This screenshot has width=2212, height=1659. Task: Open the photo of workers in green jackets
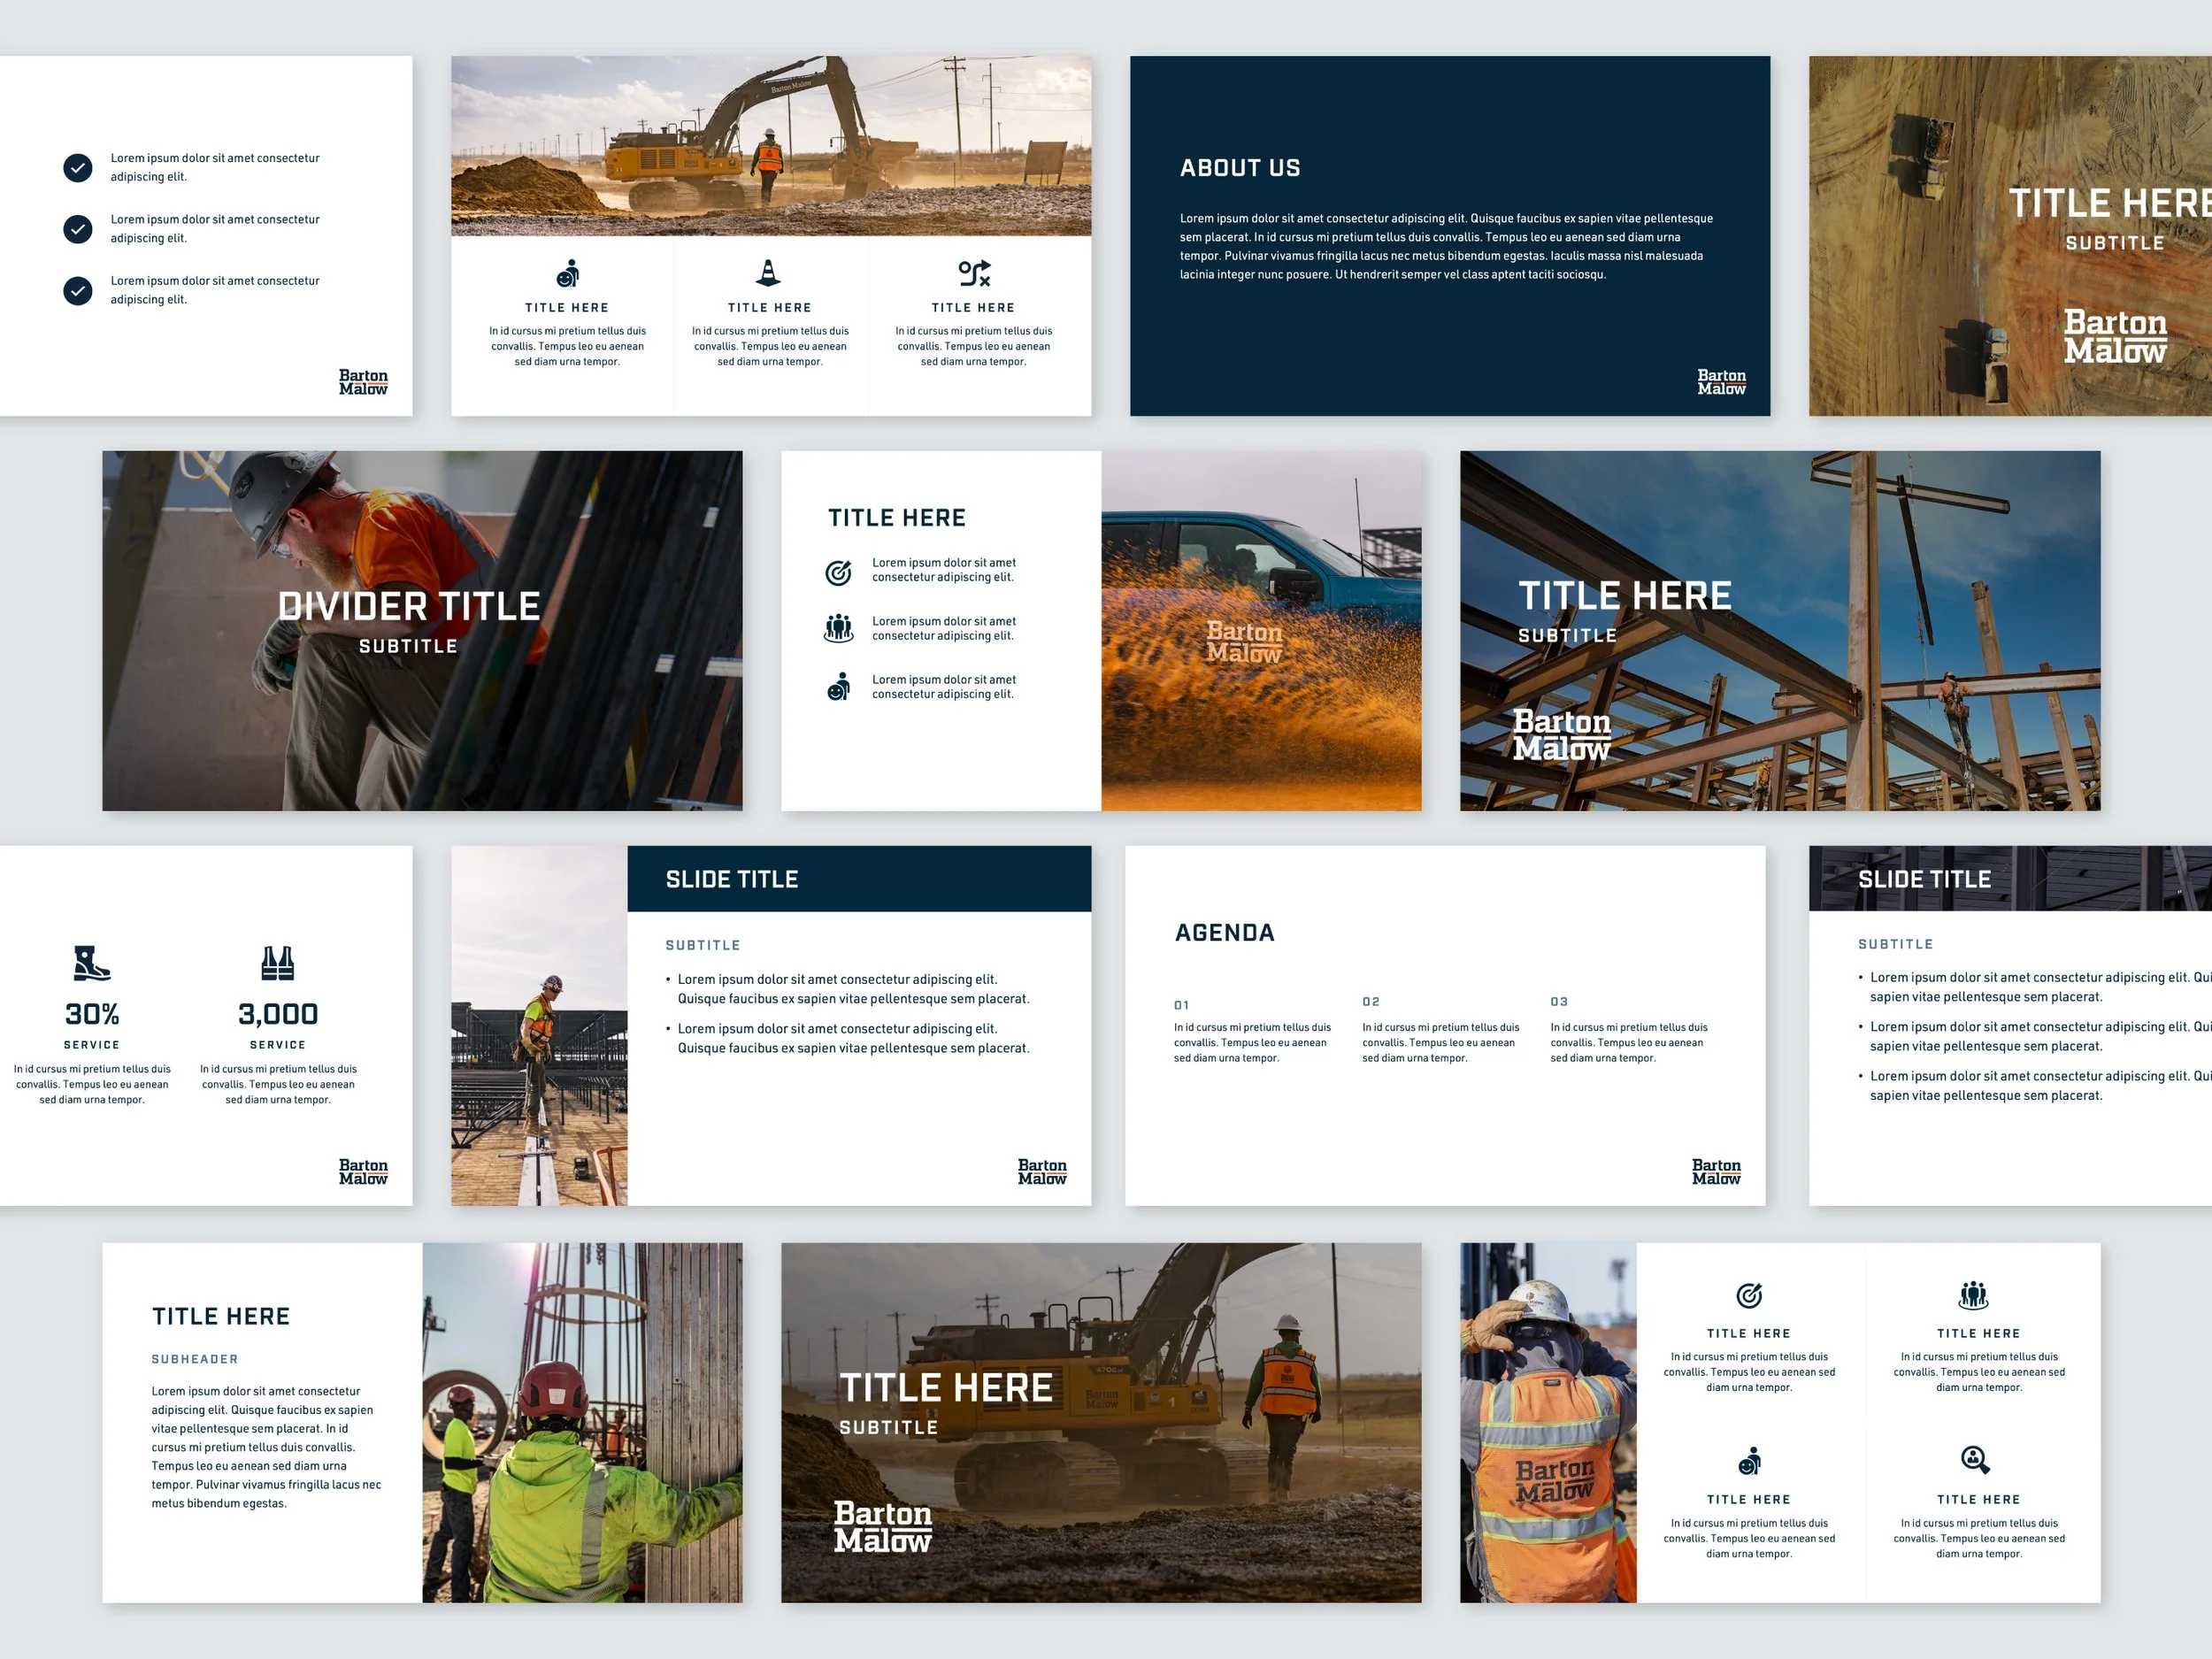582,1423
